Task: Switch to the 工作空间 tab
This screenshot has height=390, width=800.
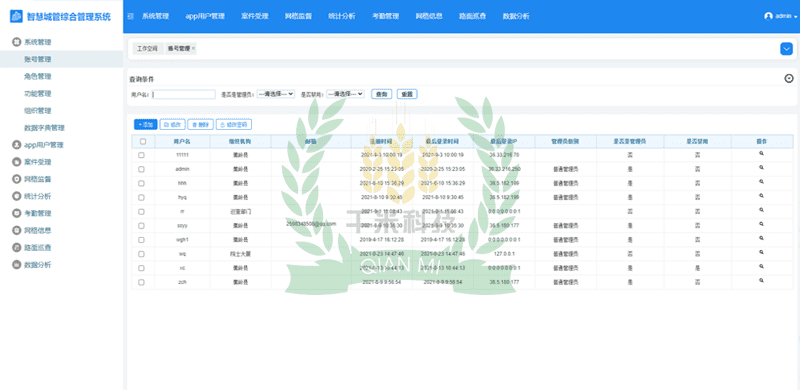Action: pyautogui.click(x=147, y=48)
